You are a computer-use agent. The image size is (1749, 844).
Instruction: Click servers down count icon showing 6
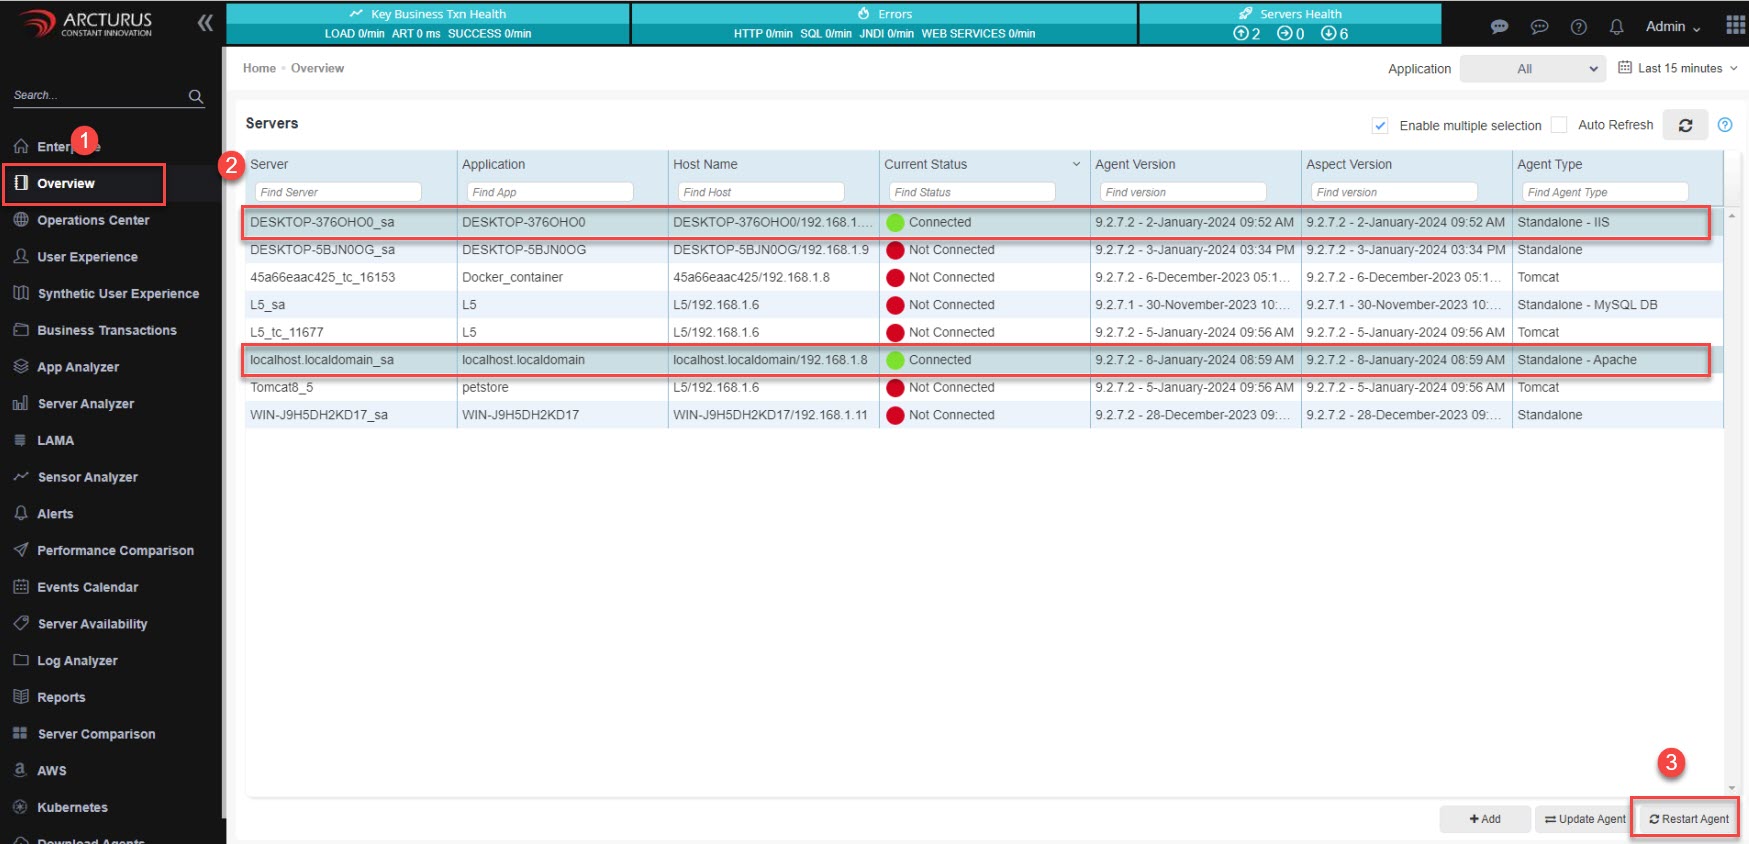click(1328, 33)
